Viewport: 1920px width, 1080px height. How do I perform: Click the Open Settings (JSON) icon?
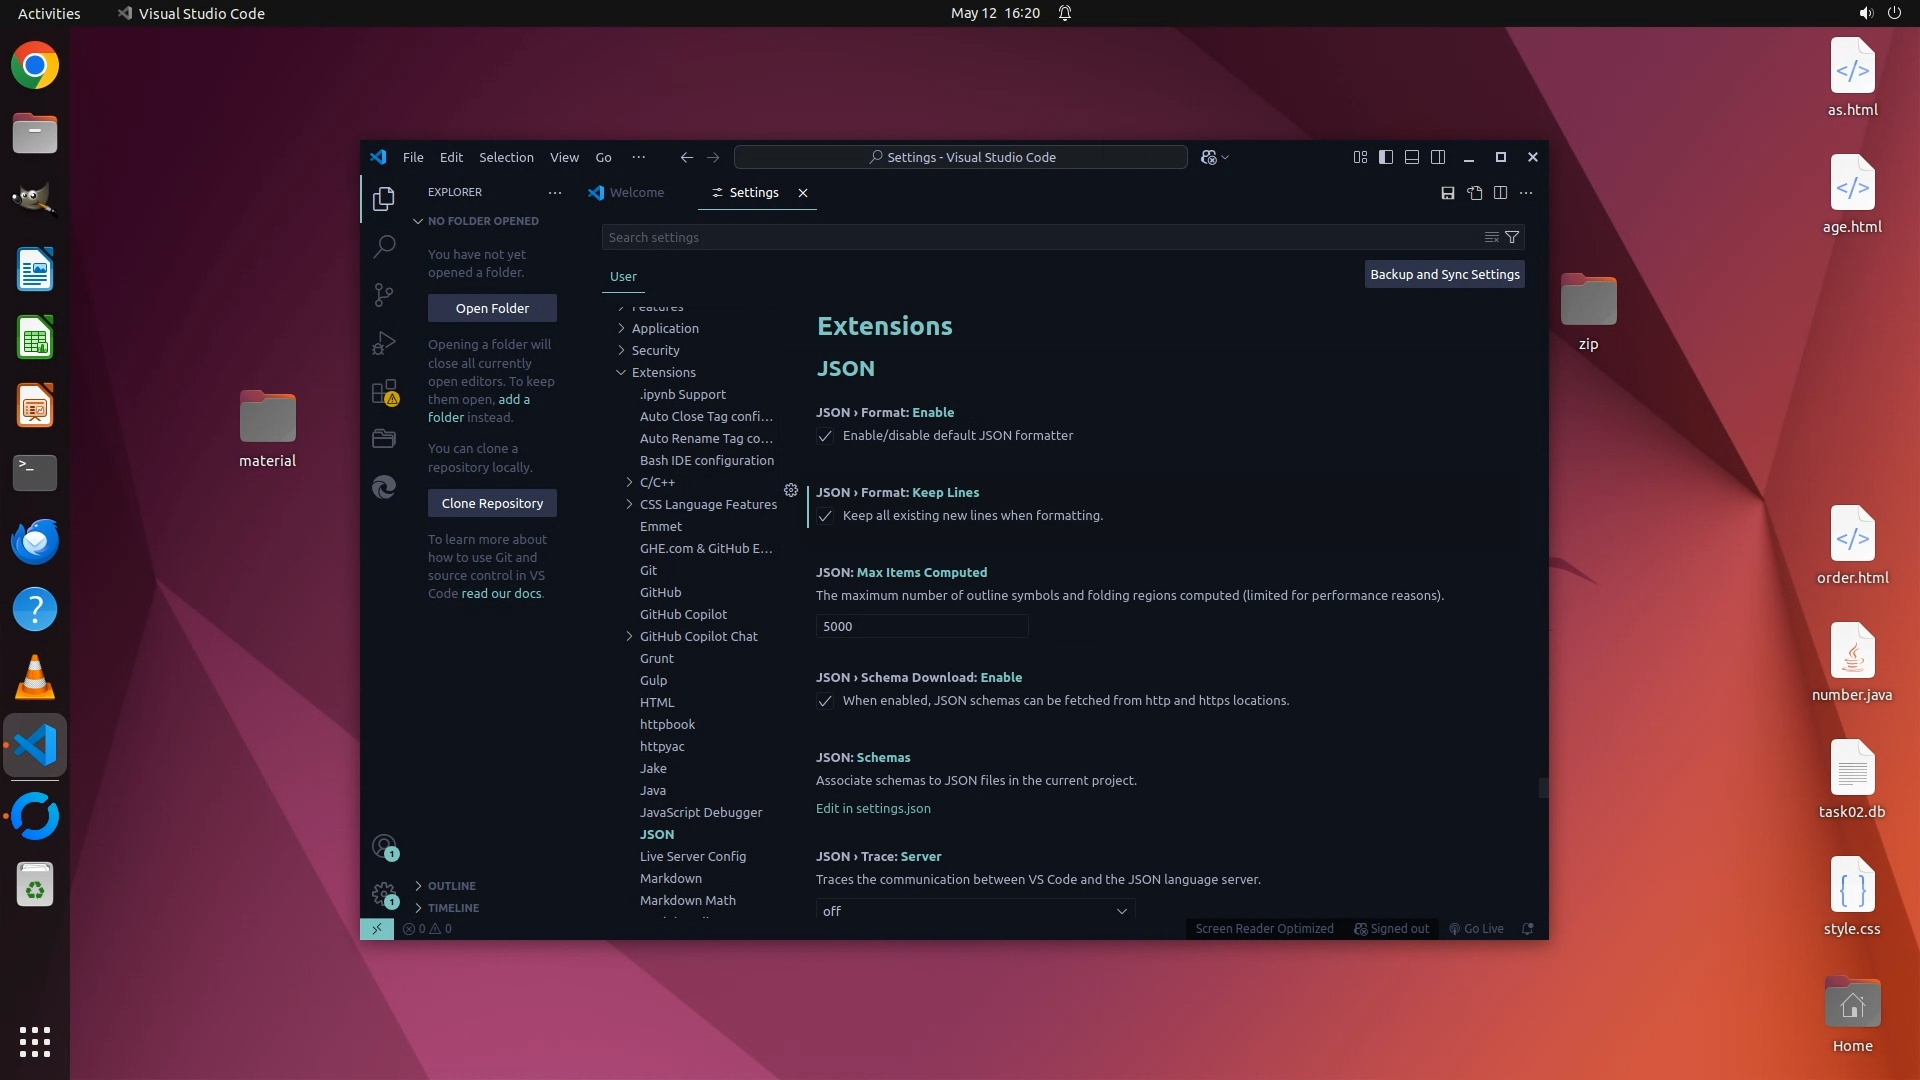point(1474,193)
